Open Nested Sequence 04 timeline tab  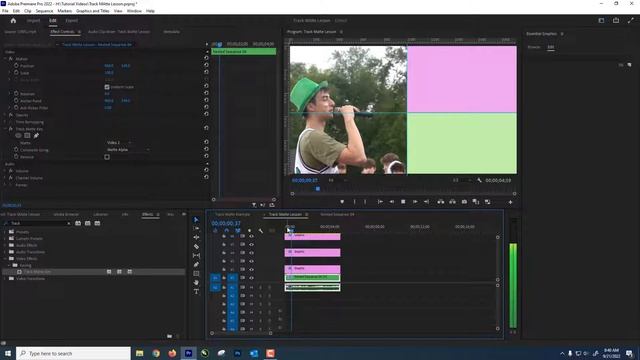click(337, 214)
